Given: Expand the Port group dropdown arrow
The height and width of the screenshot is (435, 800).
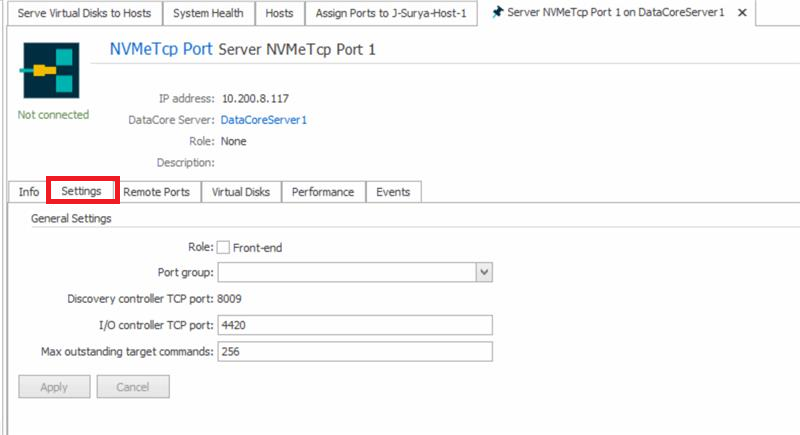Looking at the screenshot, I should 484,272.
